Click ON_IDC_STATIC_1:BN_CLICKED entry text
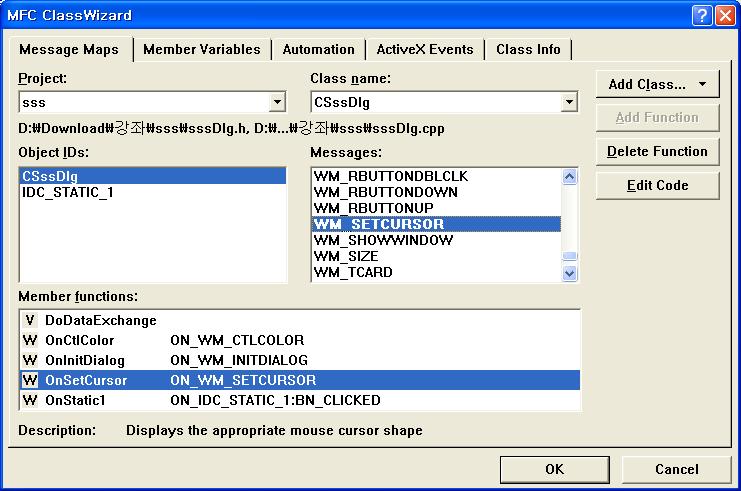 (276, 400)
